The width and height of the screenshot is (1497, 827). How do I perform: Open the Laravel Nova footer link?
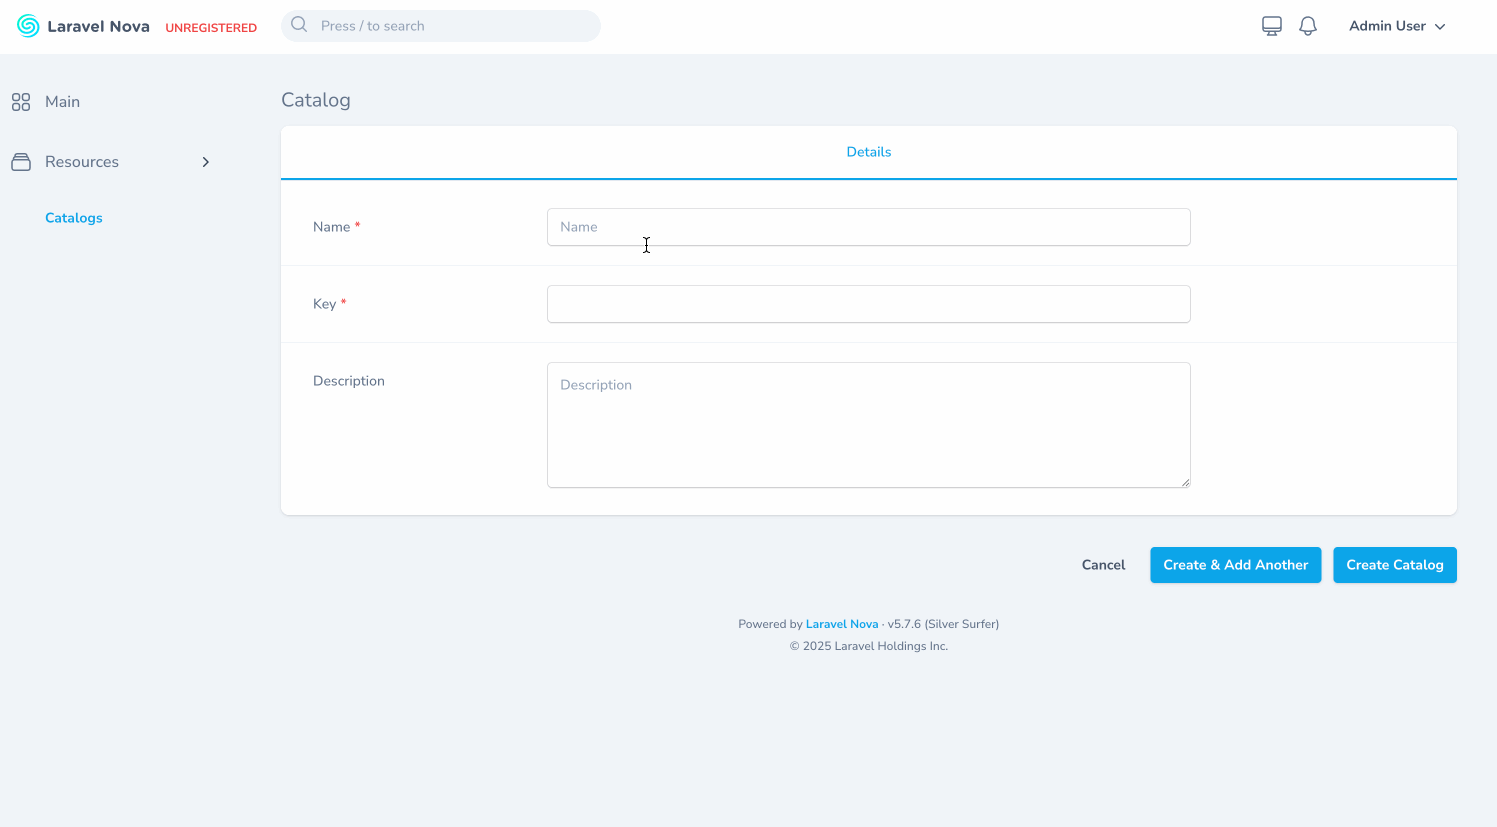841,623
